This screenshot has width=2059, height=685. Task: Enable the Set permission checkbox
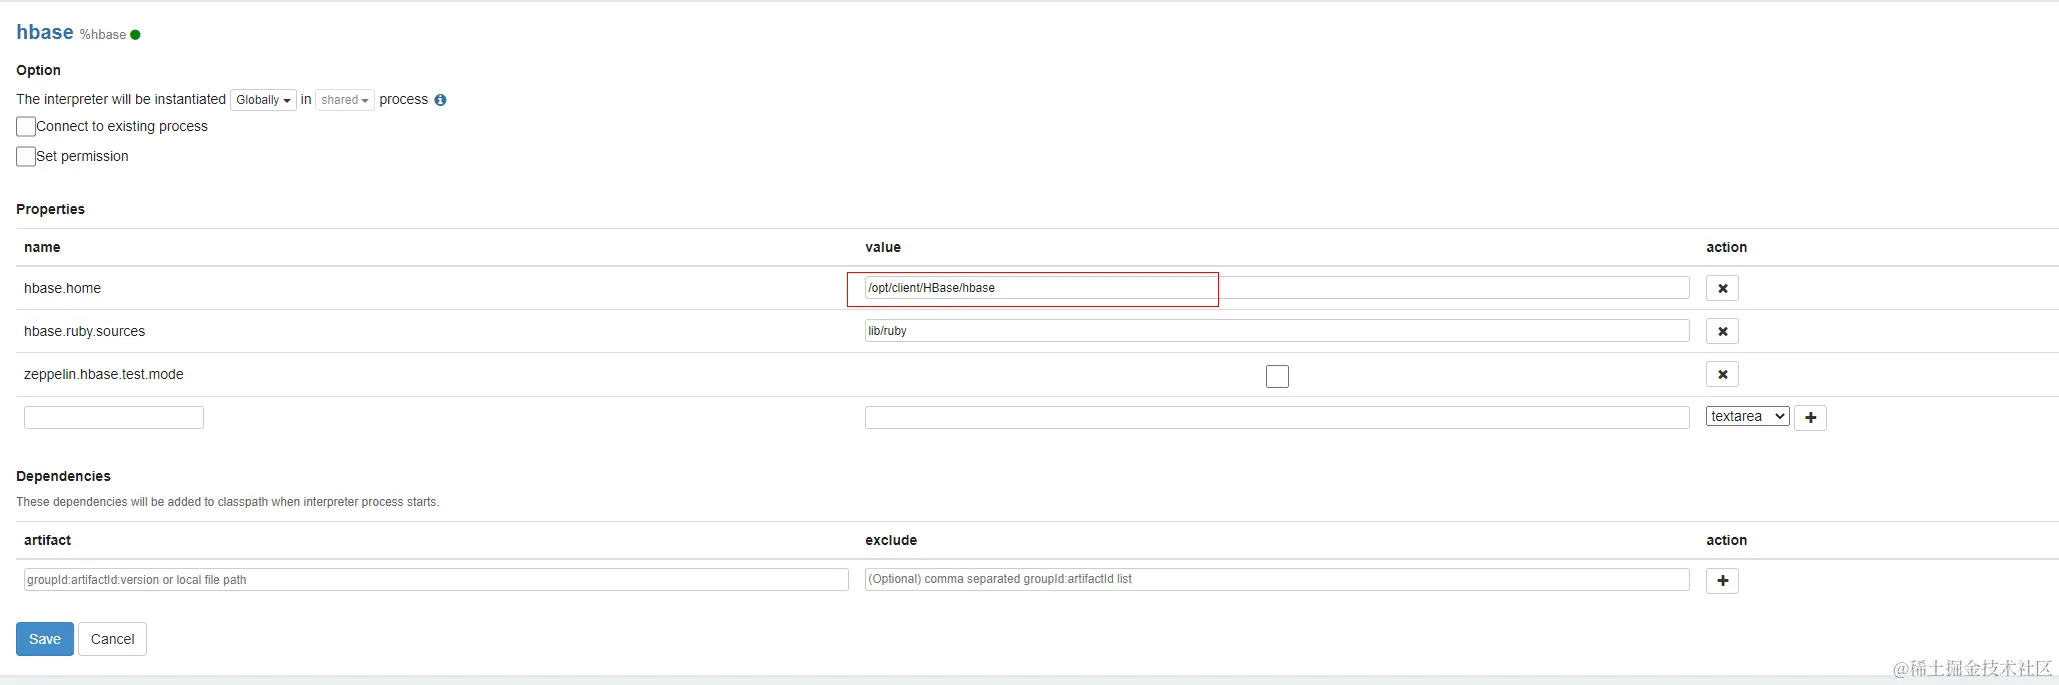coord(26,157)
